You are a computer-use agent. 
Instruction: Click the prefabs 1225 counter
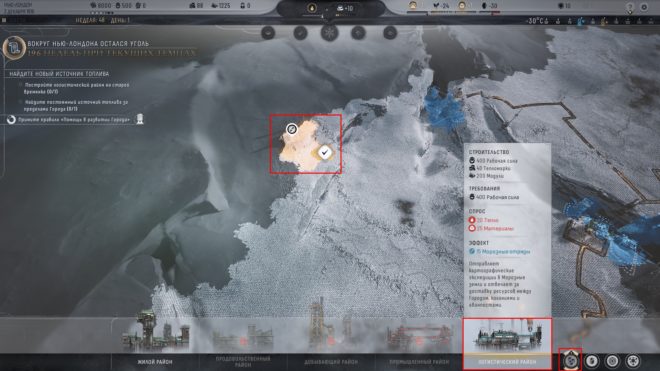coord(221,5)
